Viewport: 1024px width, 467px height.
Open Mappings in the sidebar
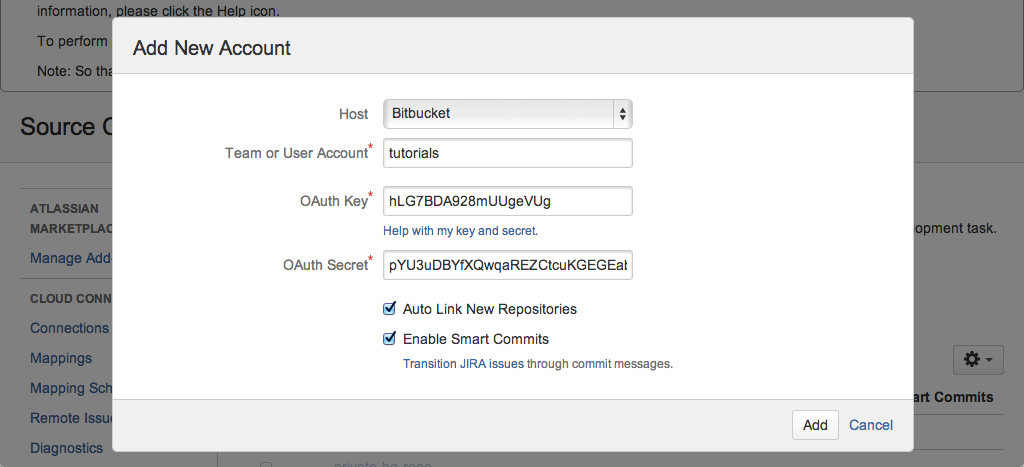click(x=61, y=358)
